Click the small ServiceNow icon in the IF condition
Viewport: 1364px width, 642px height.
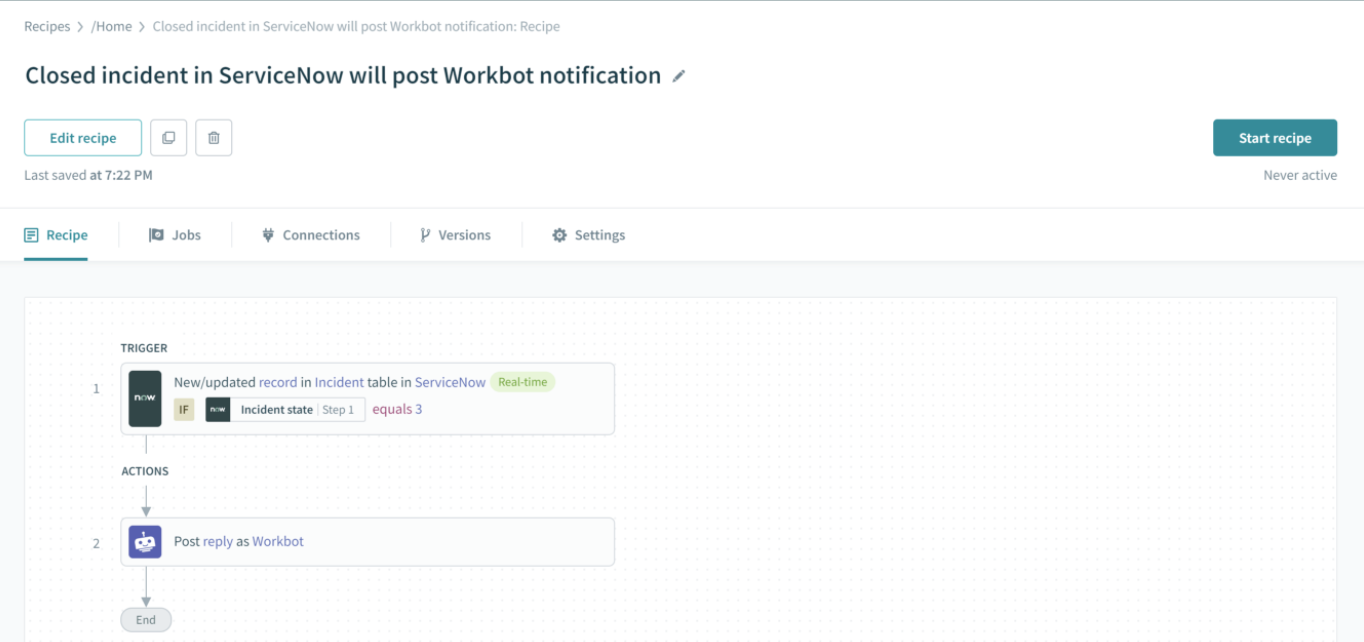[217, 409]
